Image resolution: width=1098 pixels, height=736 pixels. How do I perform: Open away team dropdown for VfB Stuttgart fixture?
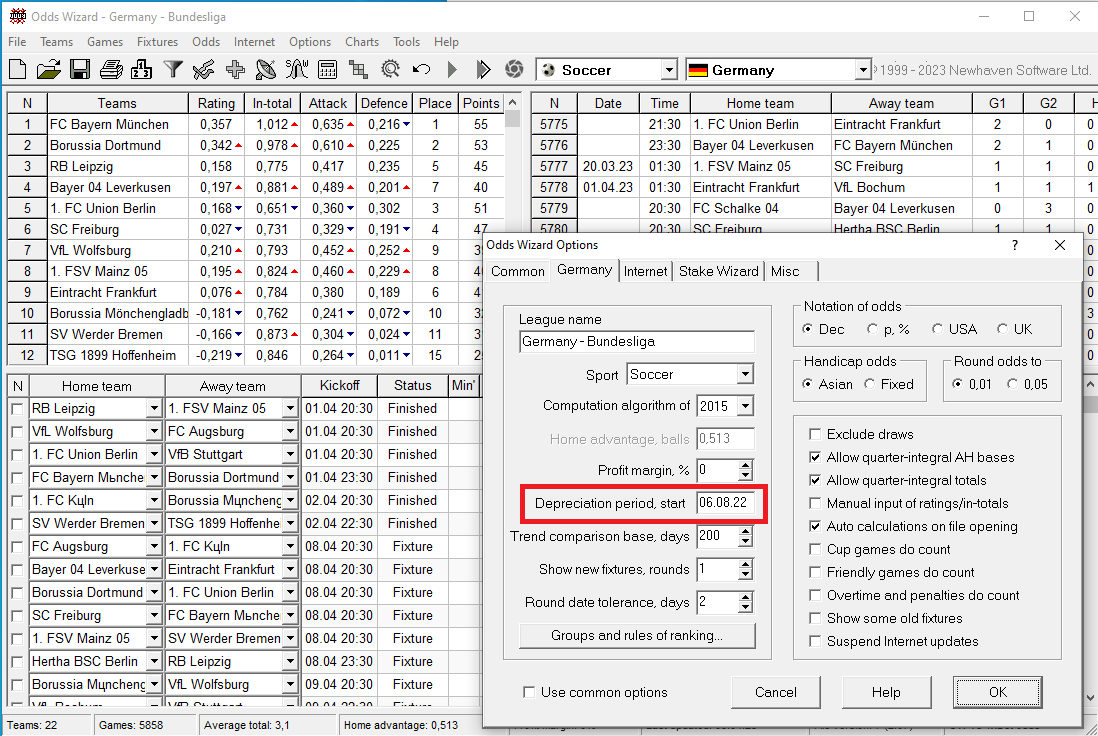290,454
